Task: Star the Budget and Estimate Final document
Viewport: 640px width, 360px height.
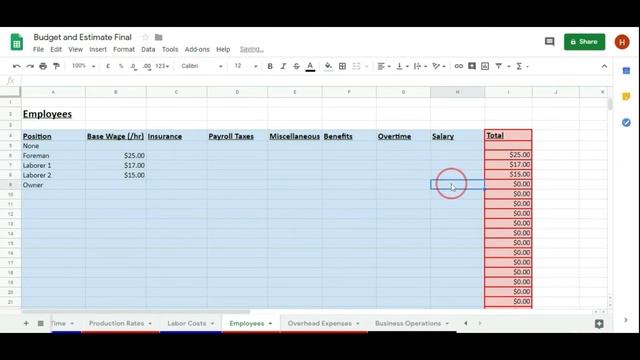Action: point(145,37)
